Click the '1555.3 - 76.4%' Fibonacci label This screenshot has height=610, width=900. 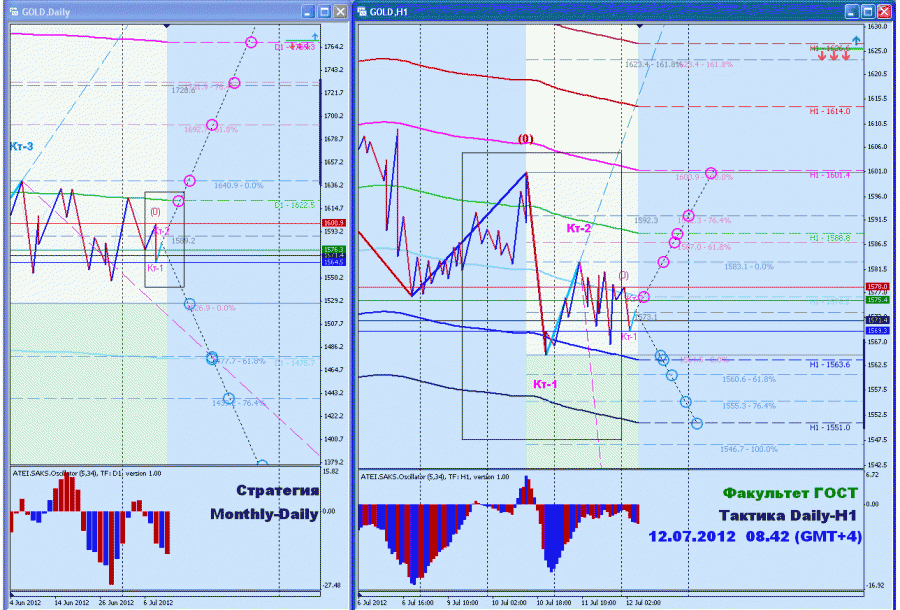coord(748,406)
